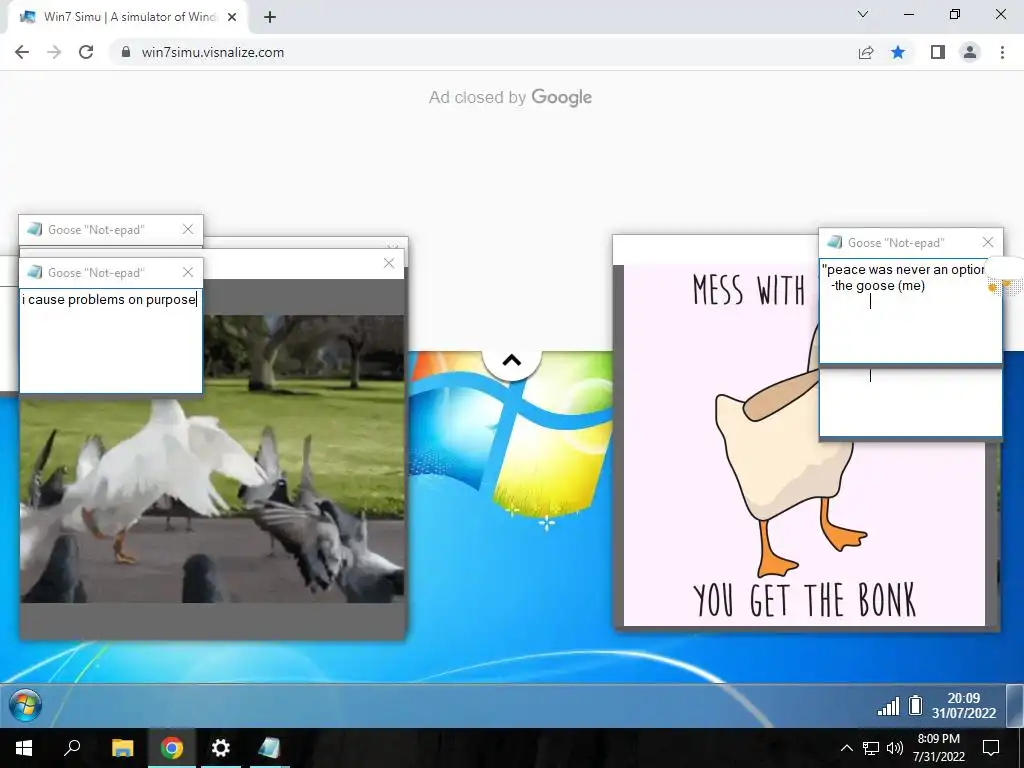
Task: Select the Win7 Simu browser tab
Action: click(127, 17)
